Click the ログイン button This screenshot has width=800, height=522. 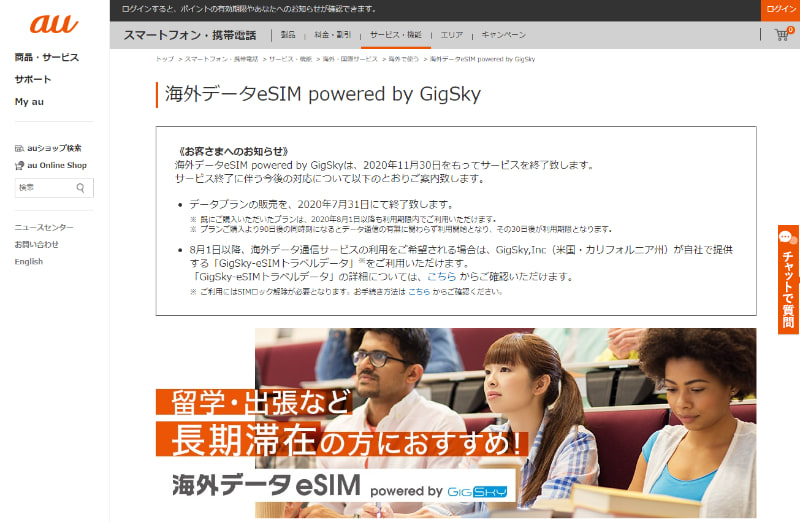pyautogui.click(x=780, y=10)
